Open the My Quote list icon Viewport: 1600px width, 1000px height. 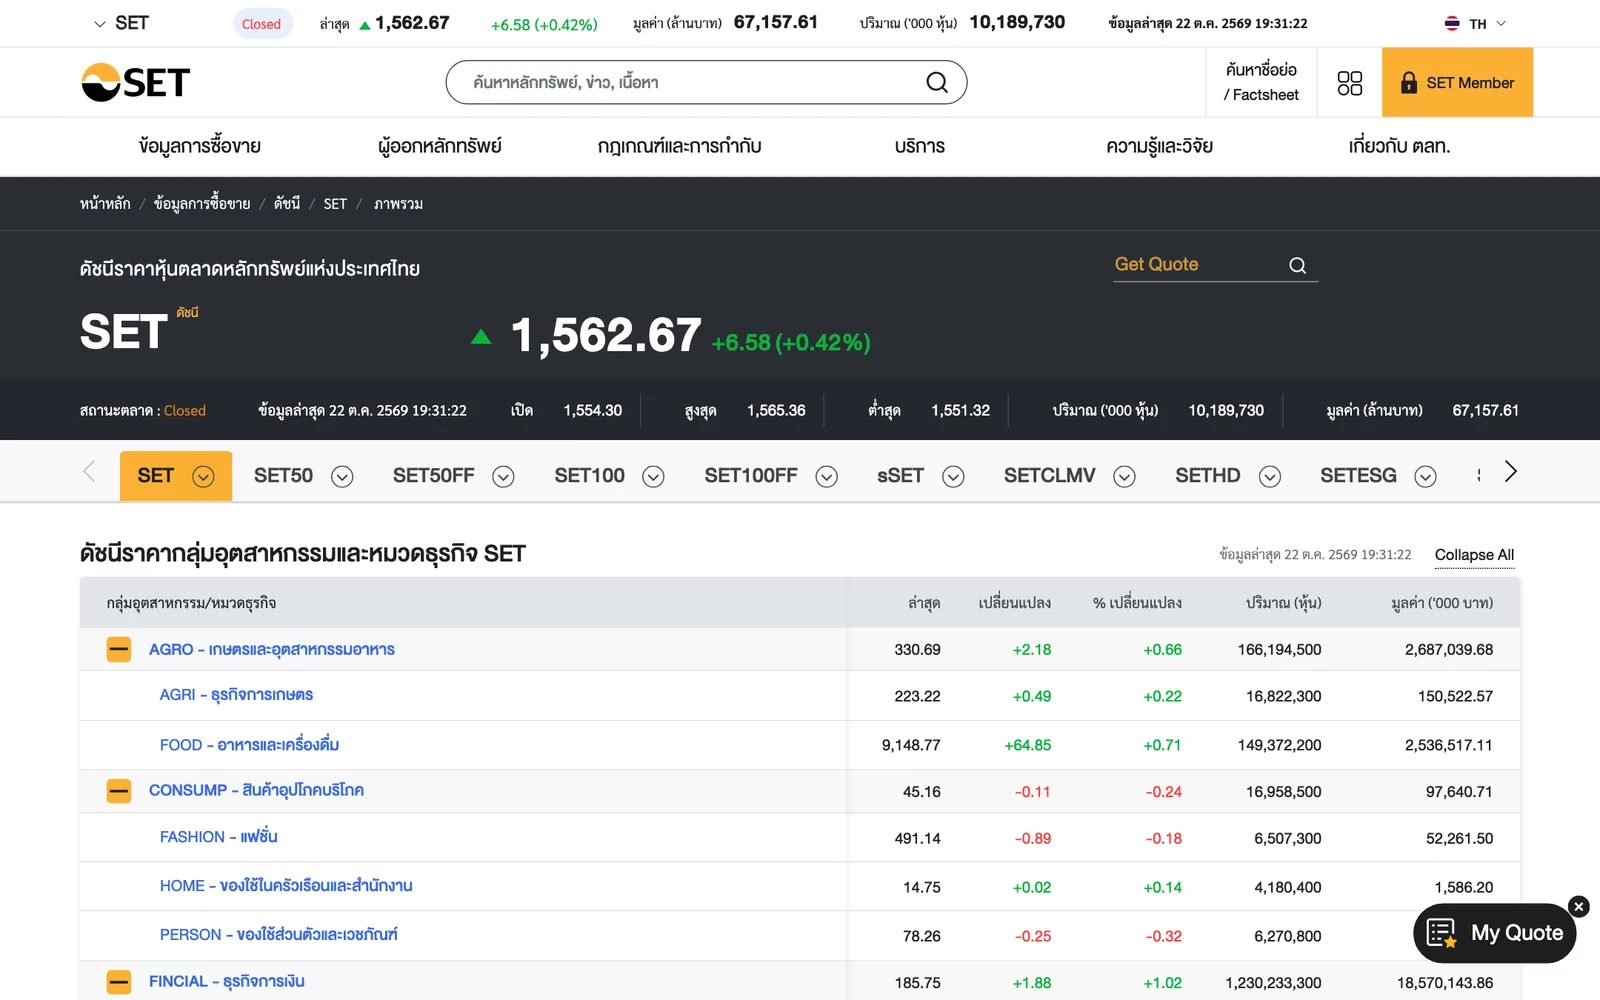(1441, 933)
